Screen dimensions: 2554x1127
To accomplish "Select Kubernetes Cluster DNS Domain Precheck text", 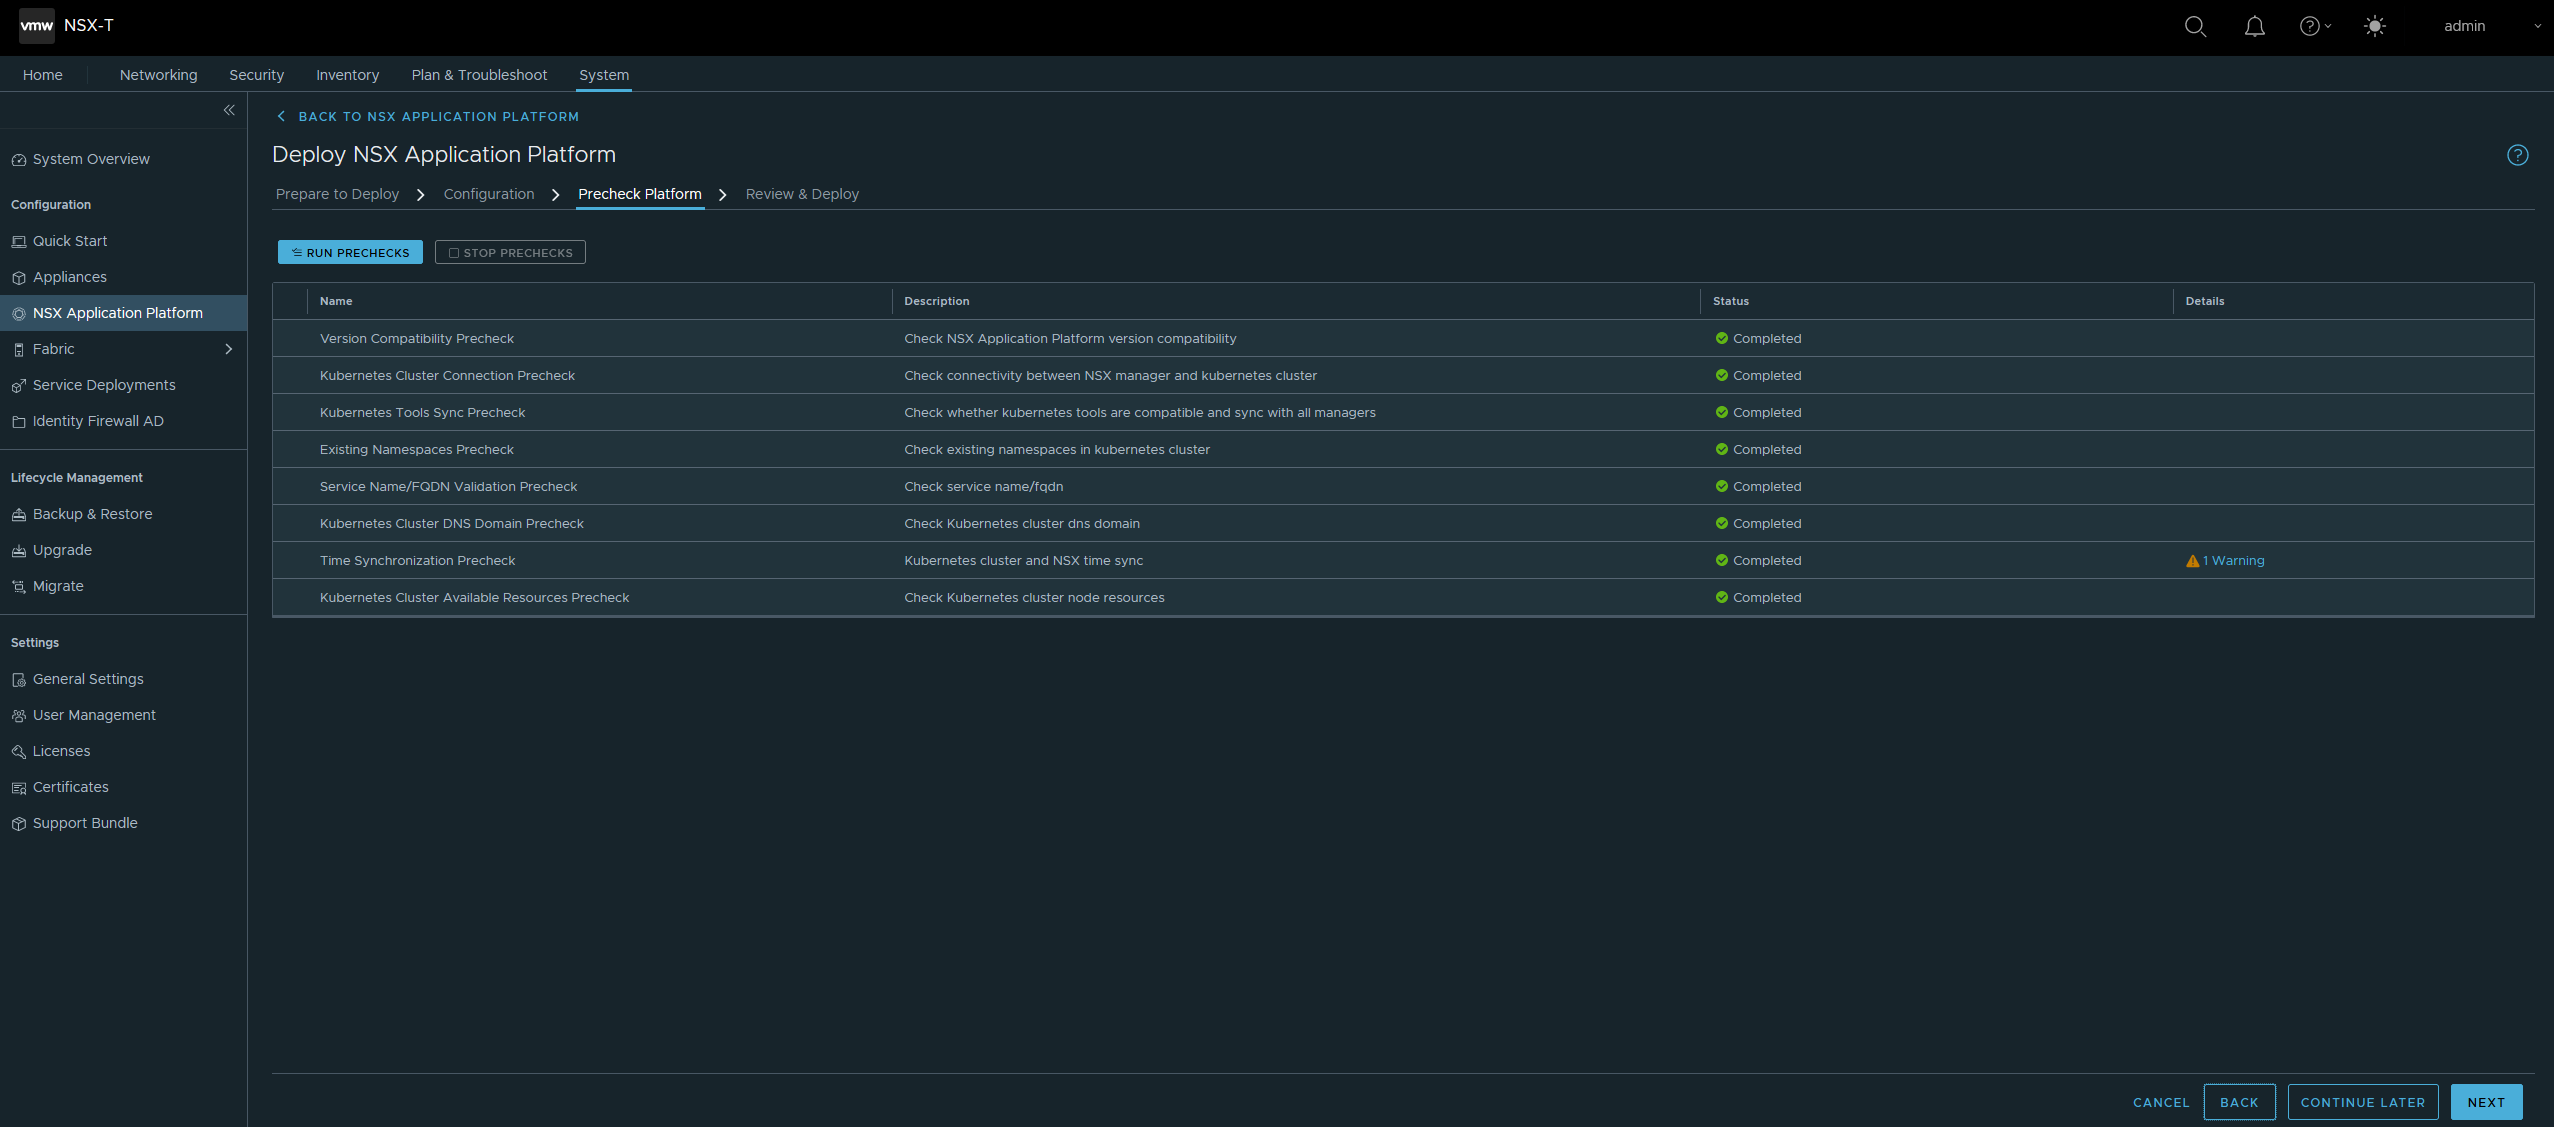I will [x=451, y=524].
